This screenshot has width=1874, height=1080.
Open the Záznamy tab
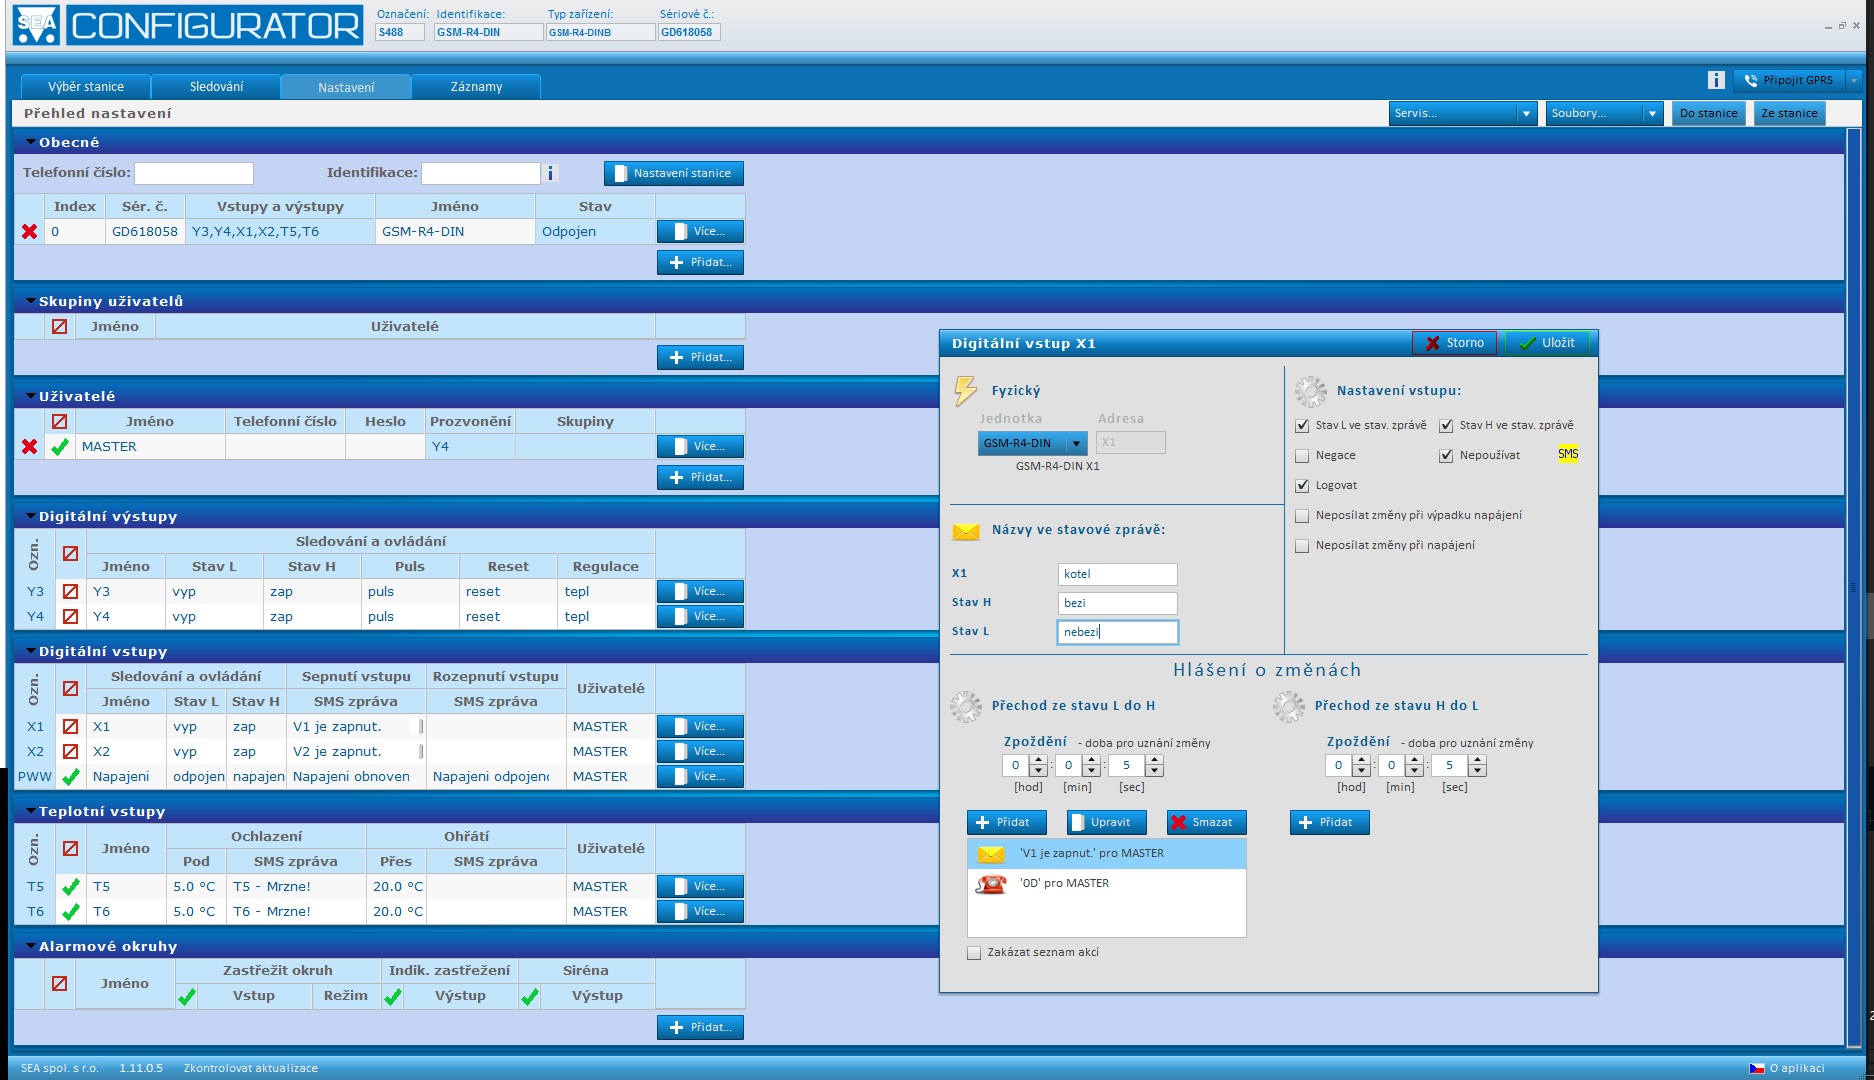pyautogui.click(x=476, y=87)
